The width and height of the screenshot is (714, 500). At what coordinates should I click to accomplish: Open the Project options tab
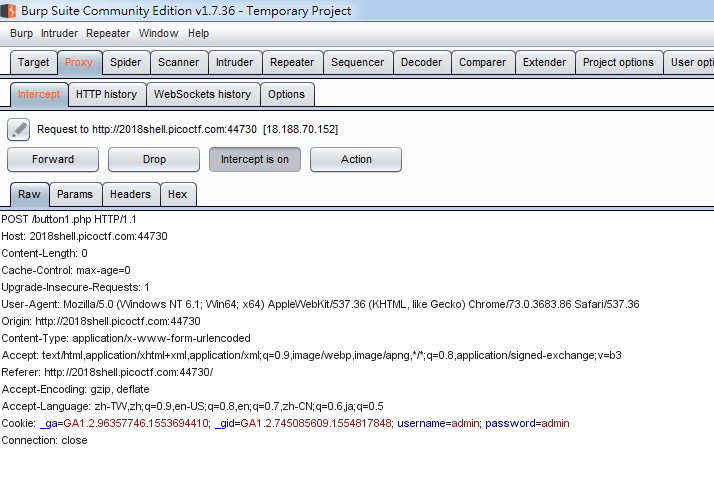tap(618, 62)
